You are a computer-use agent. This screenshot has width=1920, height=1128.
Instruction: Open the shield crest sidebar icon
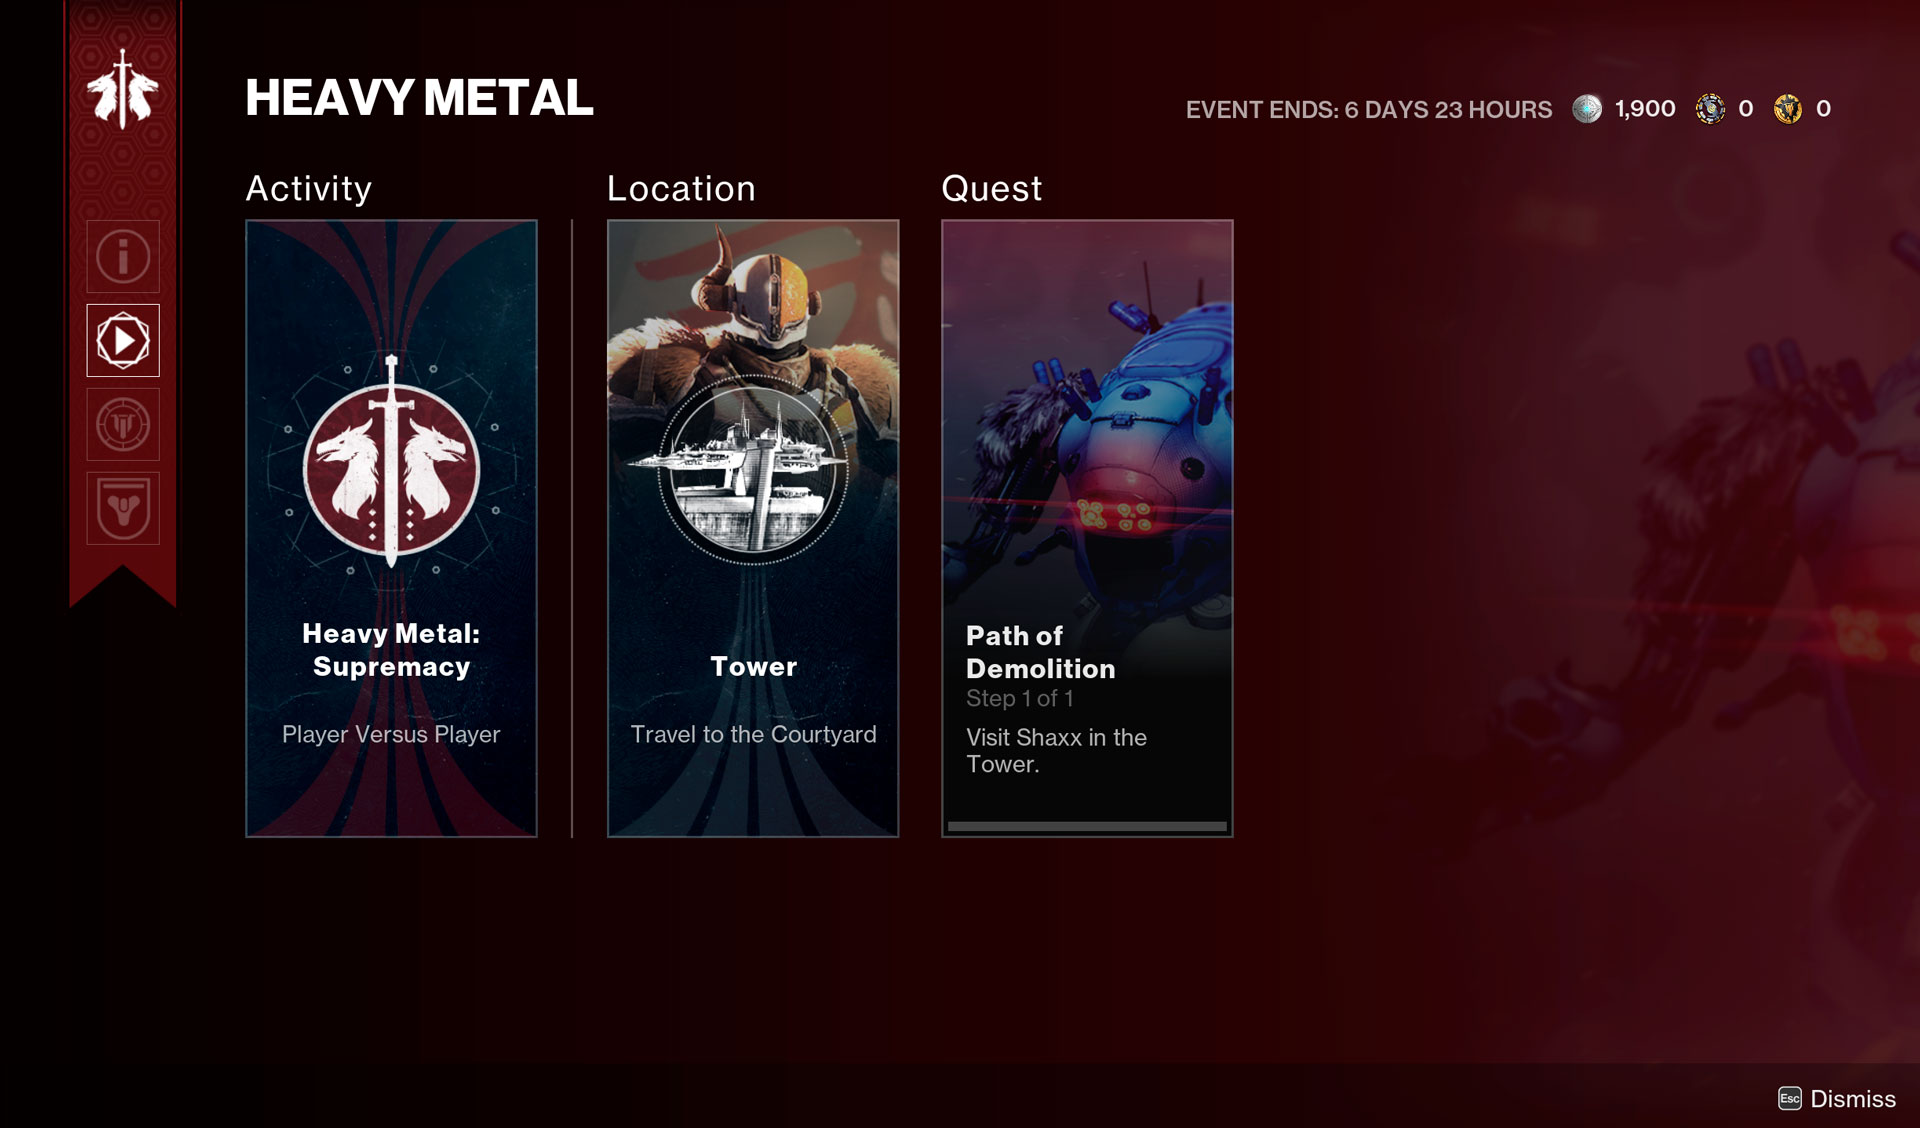pyautogui.click(x=123, y=509)
